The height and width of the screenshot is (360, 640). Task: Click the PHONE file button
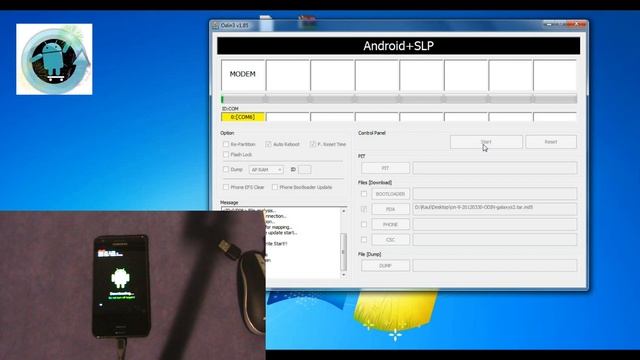coord(391,224)
